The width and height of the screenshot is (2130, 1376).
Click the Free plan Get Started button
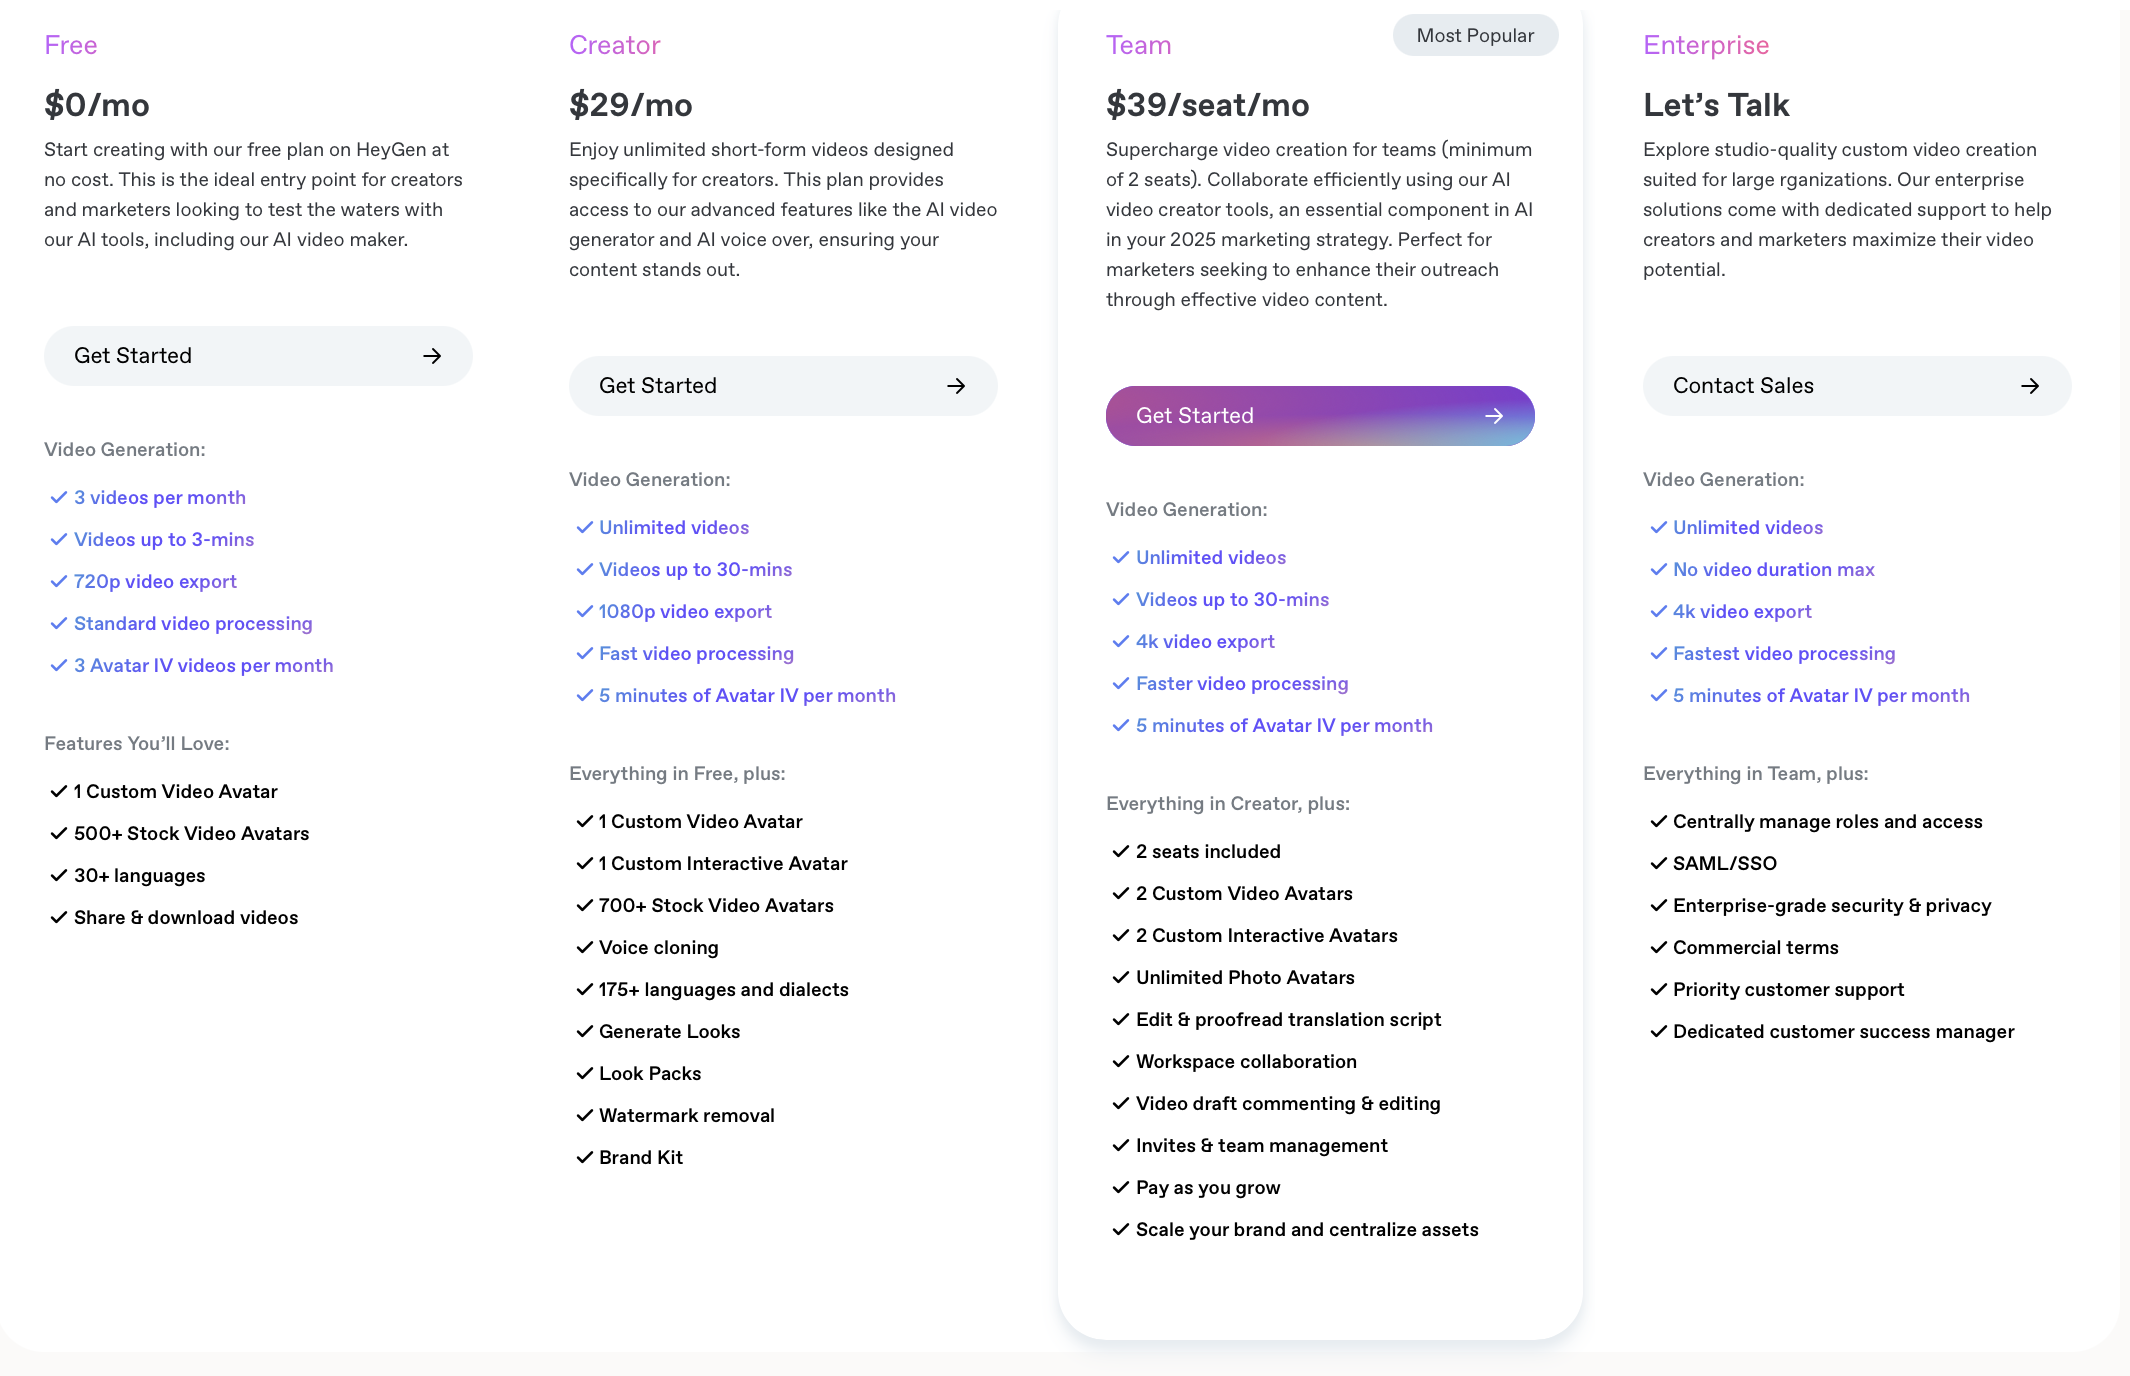(258, 356)
